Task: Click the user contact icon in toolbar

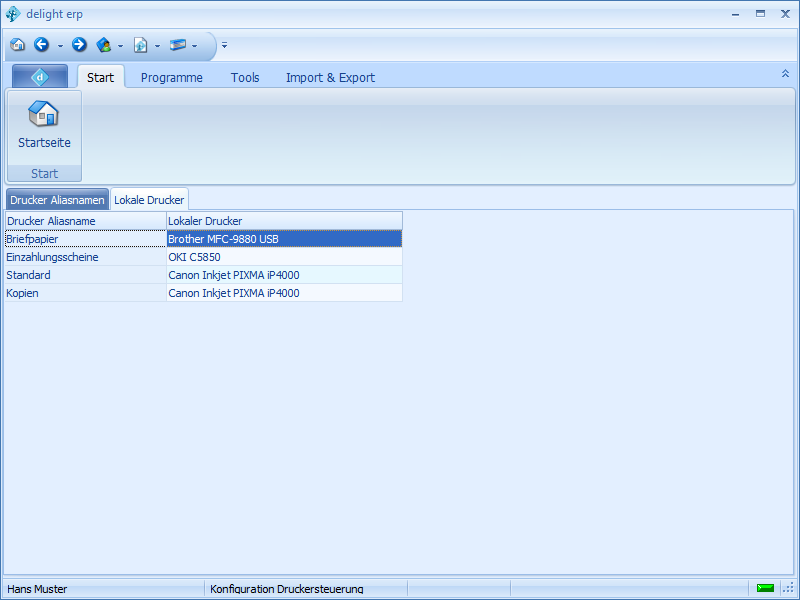Action: [104, 45]
